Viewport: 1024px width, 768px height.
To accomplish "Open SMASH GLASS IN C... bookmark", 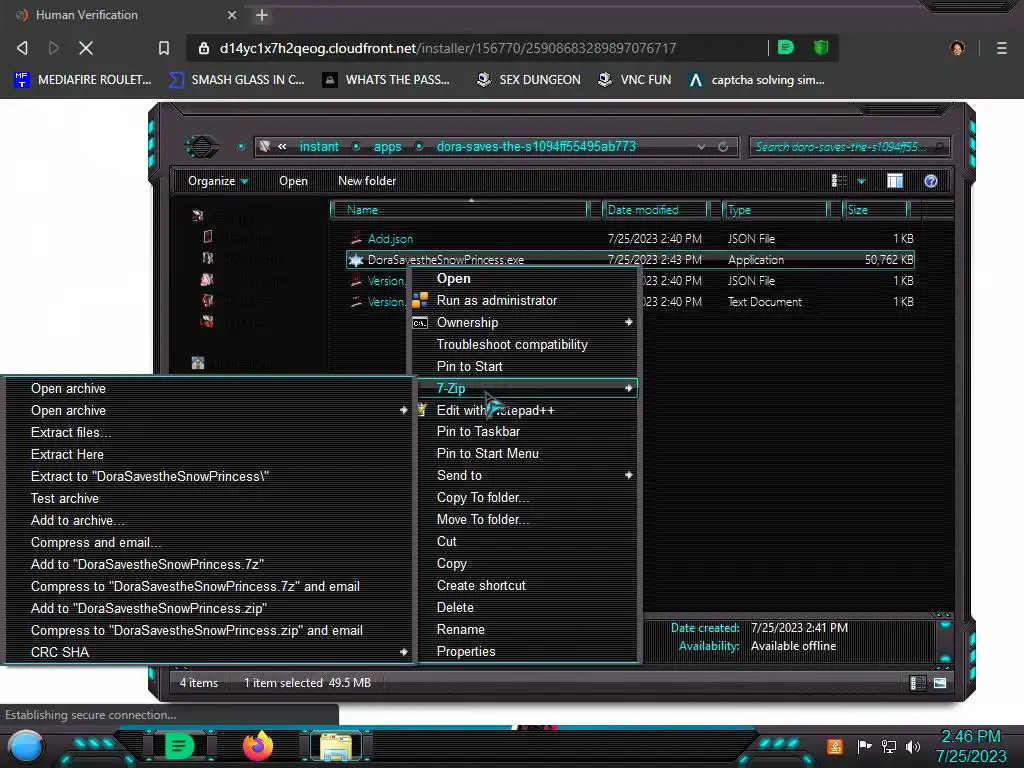I will tap(237, 80).
